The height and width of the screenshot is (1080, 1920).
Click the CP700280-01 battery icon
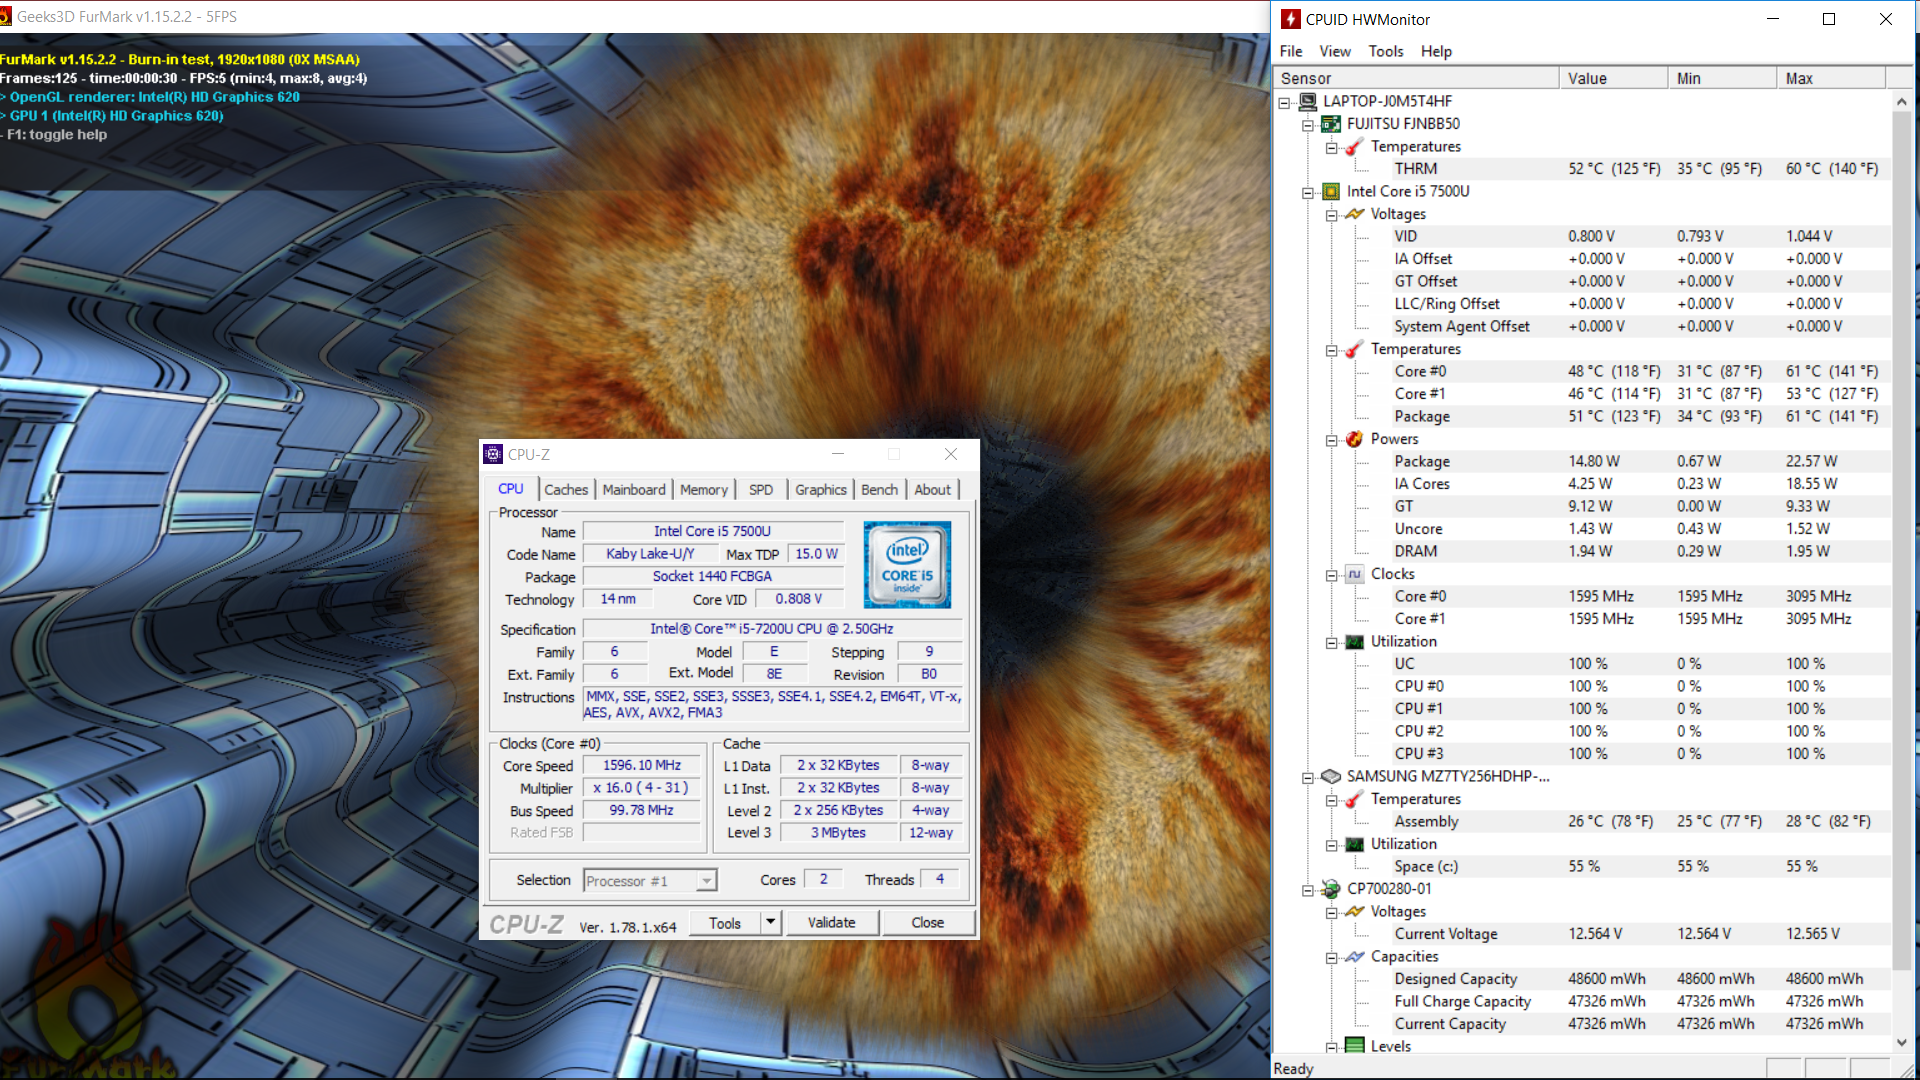click(x=1331, y=889)
